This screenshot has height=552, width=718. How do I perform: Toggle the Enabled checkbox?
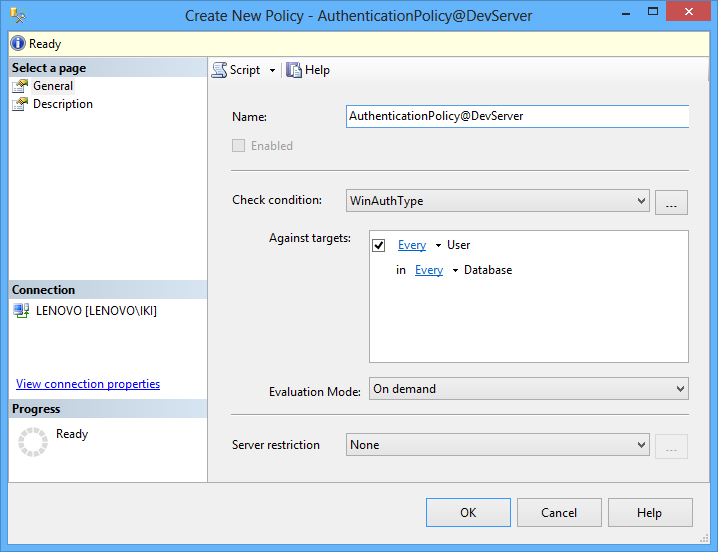238,146
